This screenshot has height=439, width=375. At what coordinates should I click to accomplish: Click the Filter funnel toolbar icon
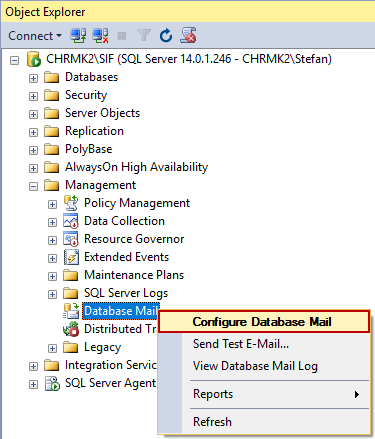pos(144,35)
